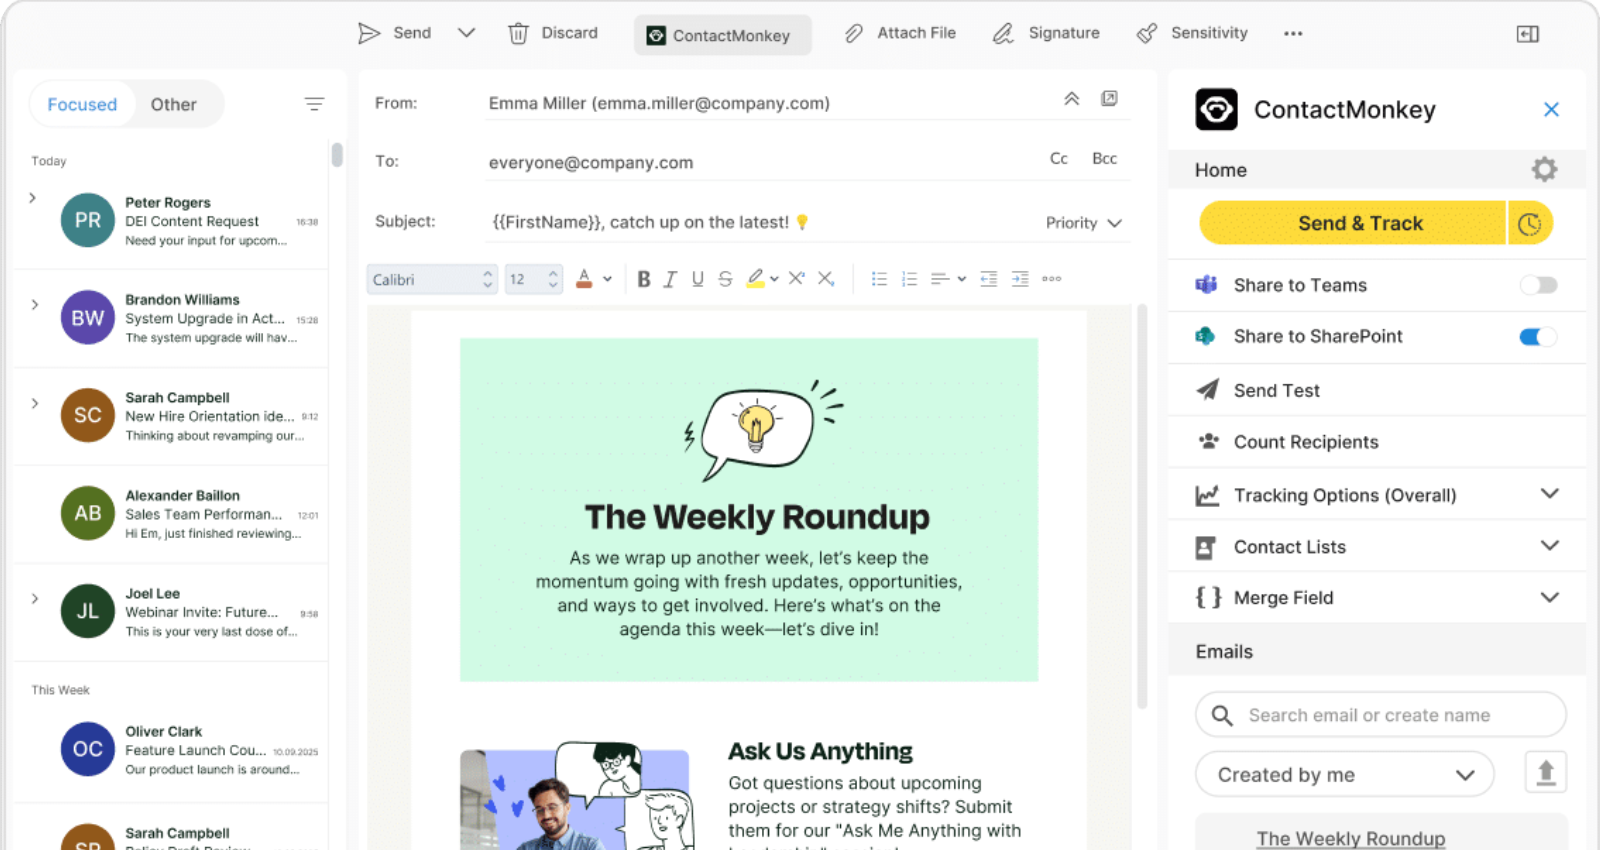Viewport: 1600px width, 850px height.
Task: Switch to the Focused inbox tab
Action: point(82,104)
